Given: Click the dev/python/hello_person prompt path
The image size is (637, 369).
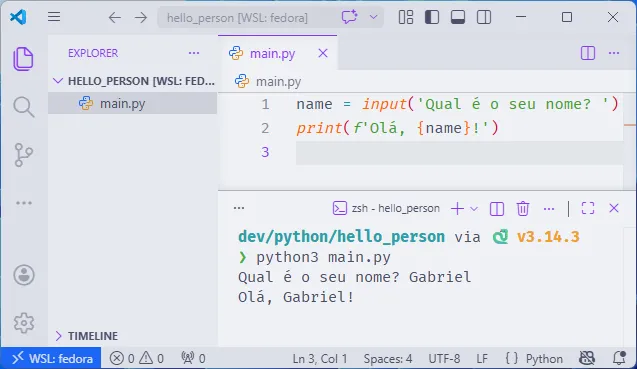Looking at the screenshot, I should [341, 237].
